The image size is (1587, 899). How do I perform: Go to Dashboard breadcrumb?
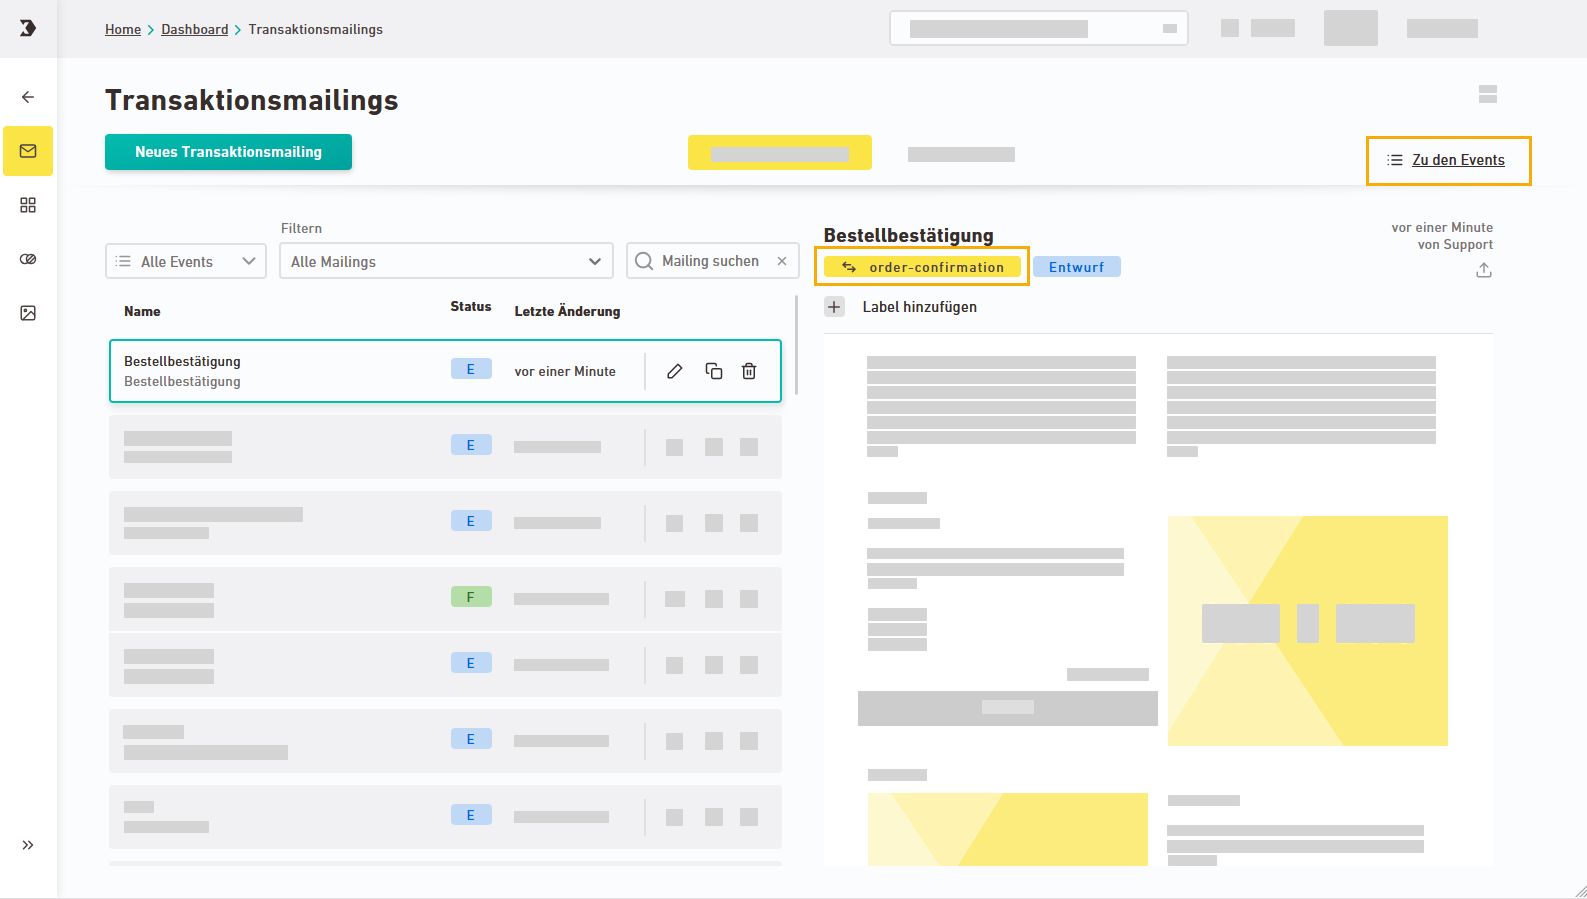195,29
